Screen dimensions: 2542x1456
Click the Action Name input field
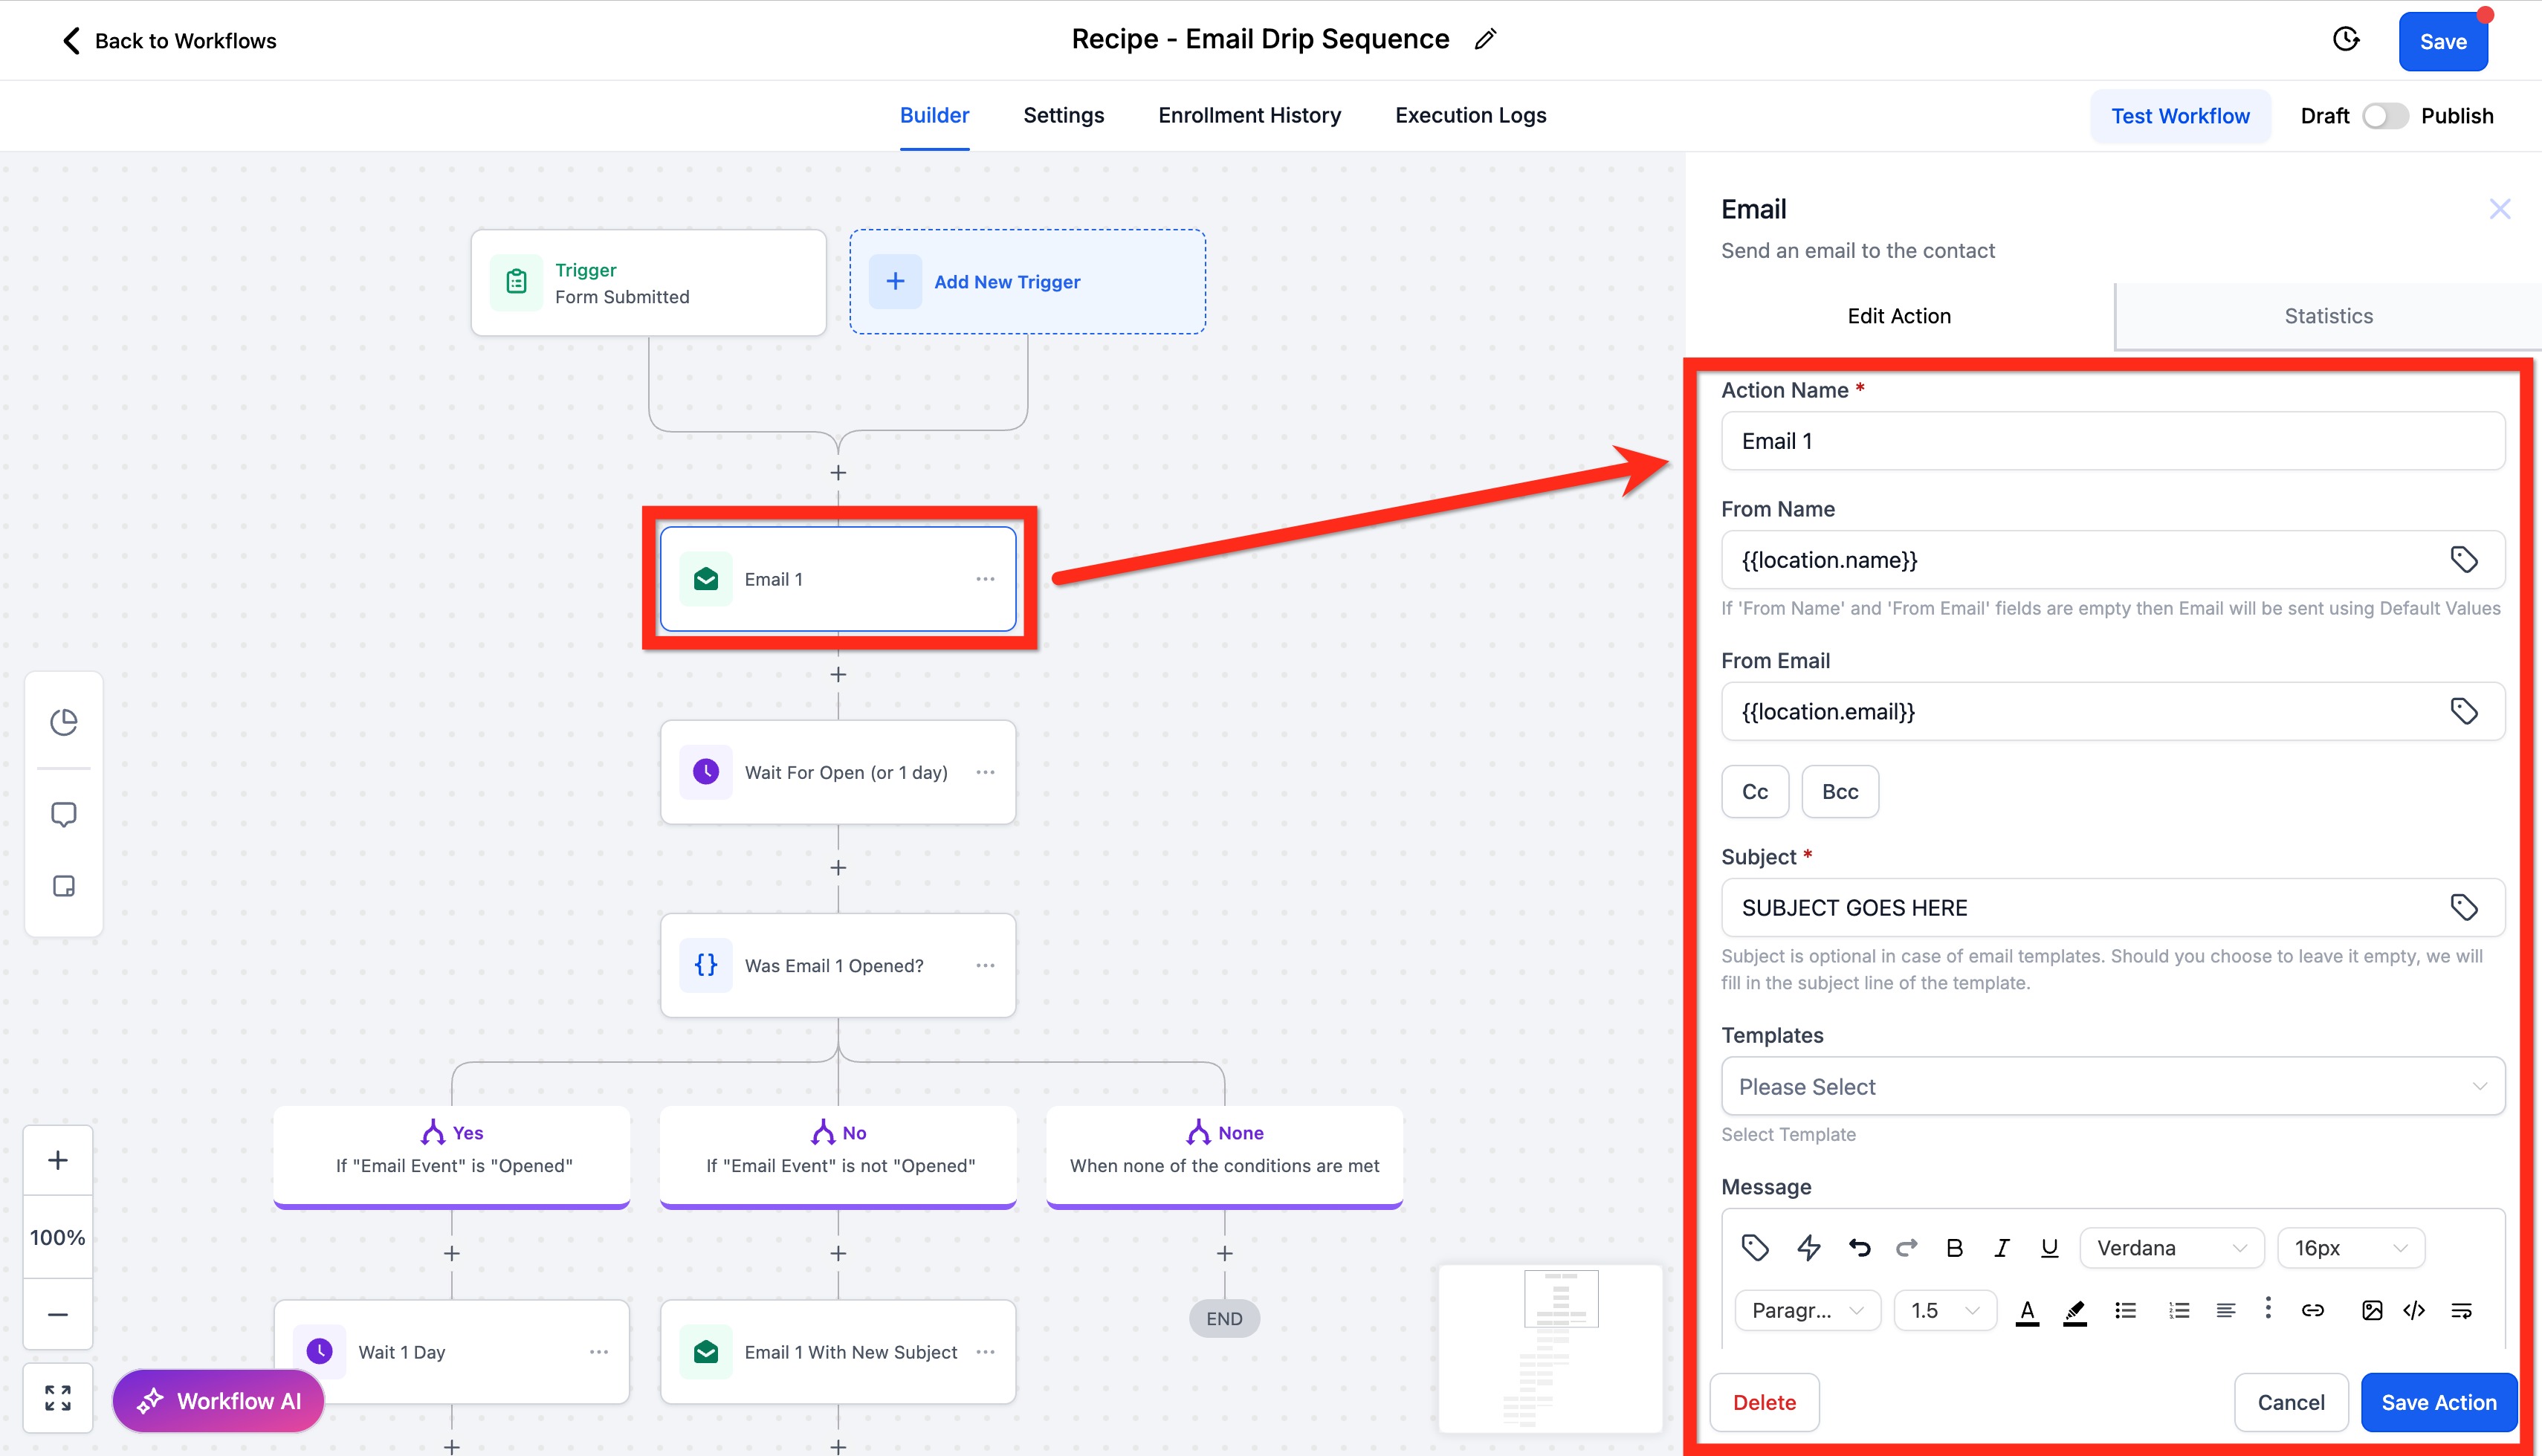2112,441
